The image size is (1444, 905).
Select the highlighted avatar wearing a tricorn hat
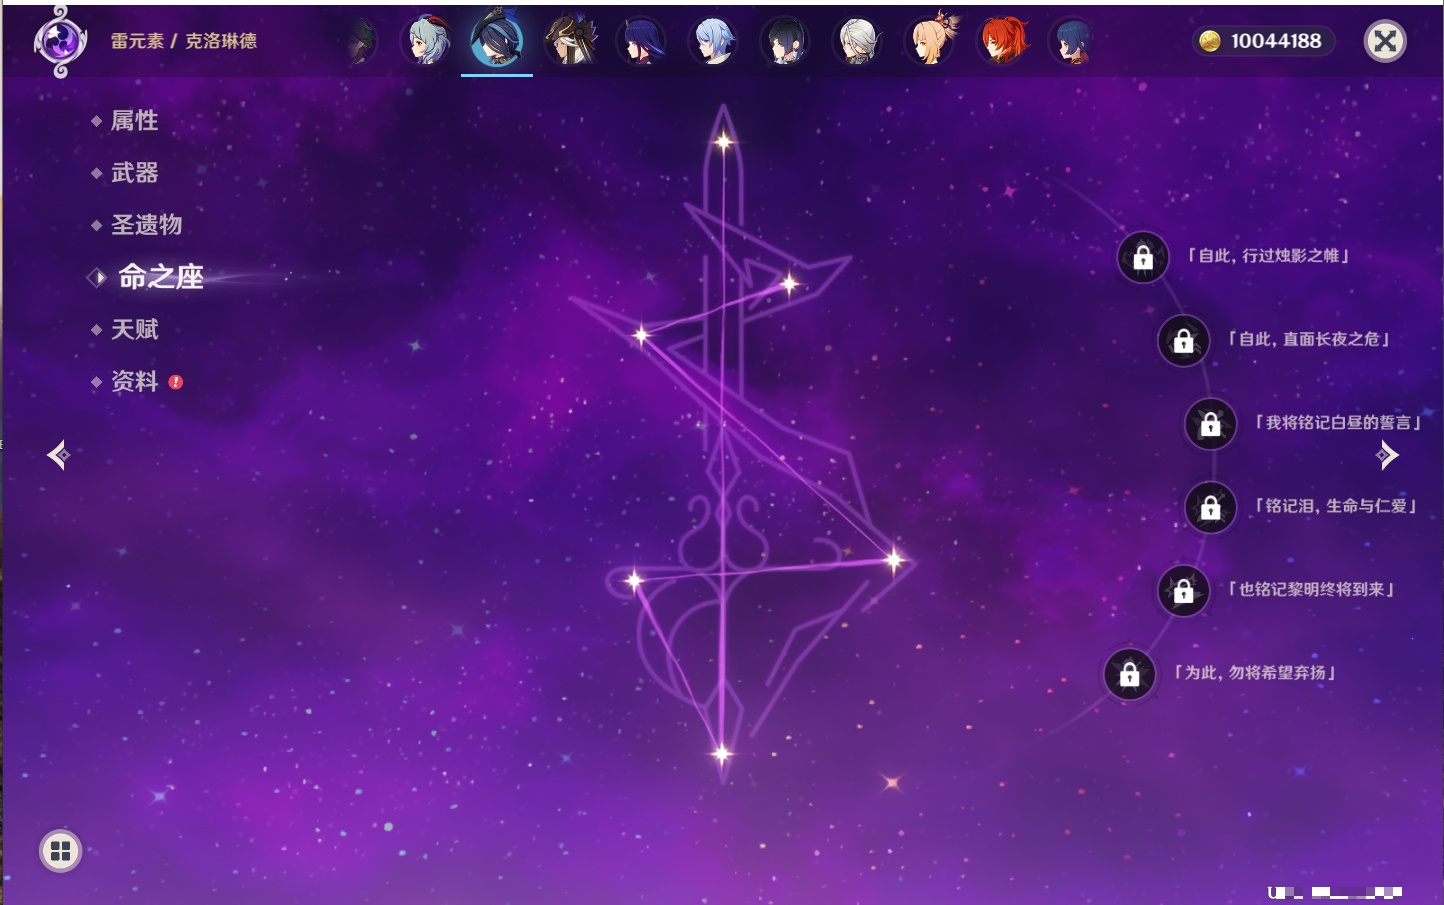(x=497, y=40)
